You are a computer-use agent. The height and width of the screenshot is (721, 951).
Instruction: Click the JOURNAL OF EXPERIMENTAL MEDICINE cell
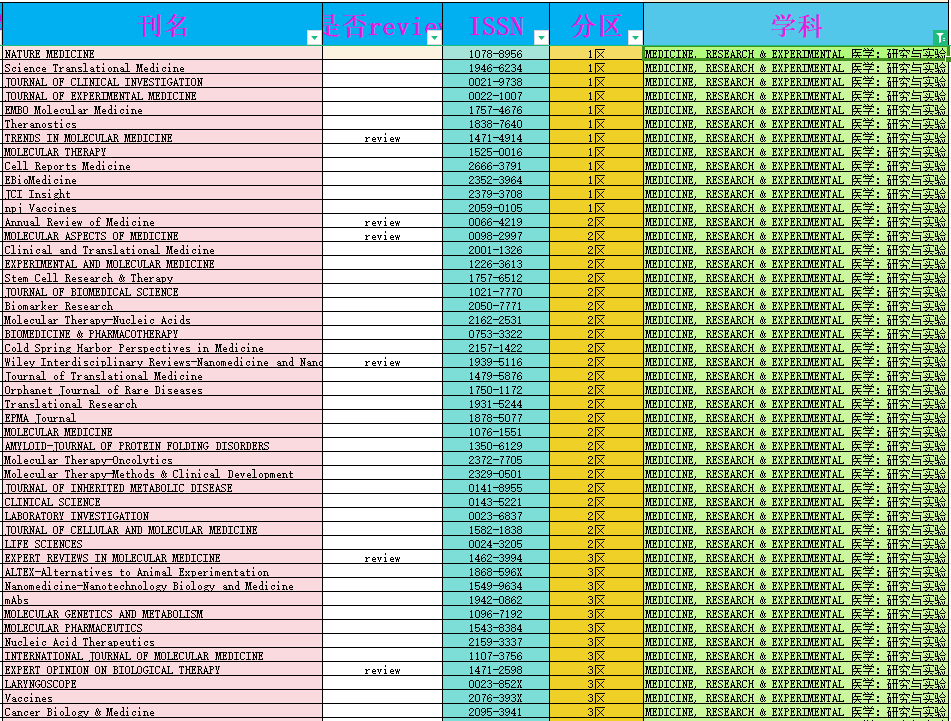pos(163,96)
